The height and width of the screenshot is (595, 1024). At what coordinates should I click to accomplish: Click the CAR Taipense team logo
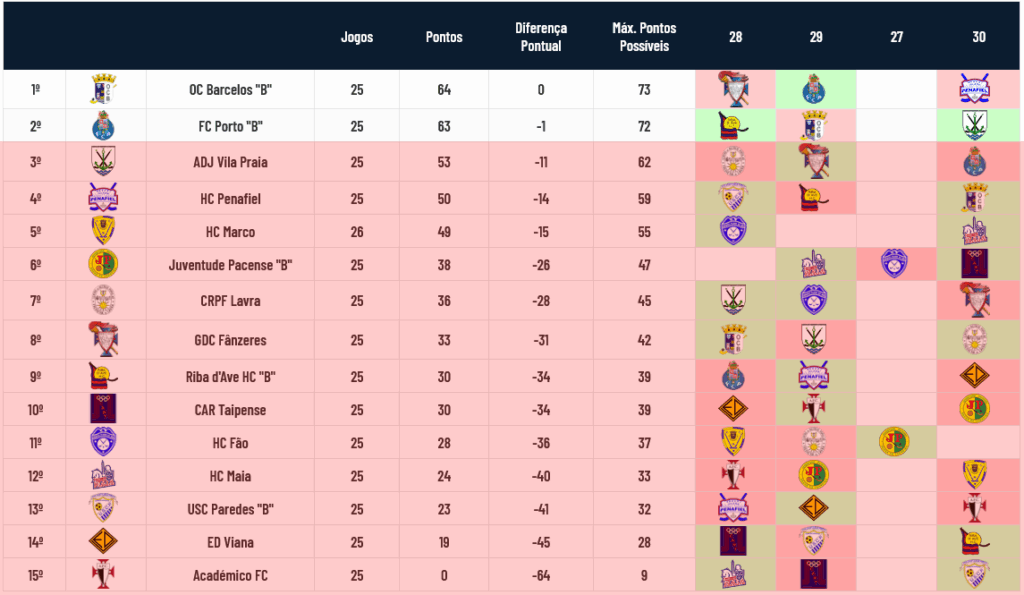coord(103,409)
